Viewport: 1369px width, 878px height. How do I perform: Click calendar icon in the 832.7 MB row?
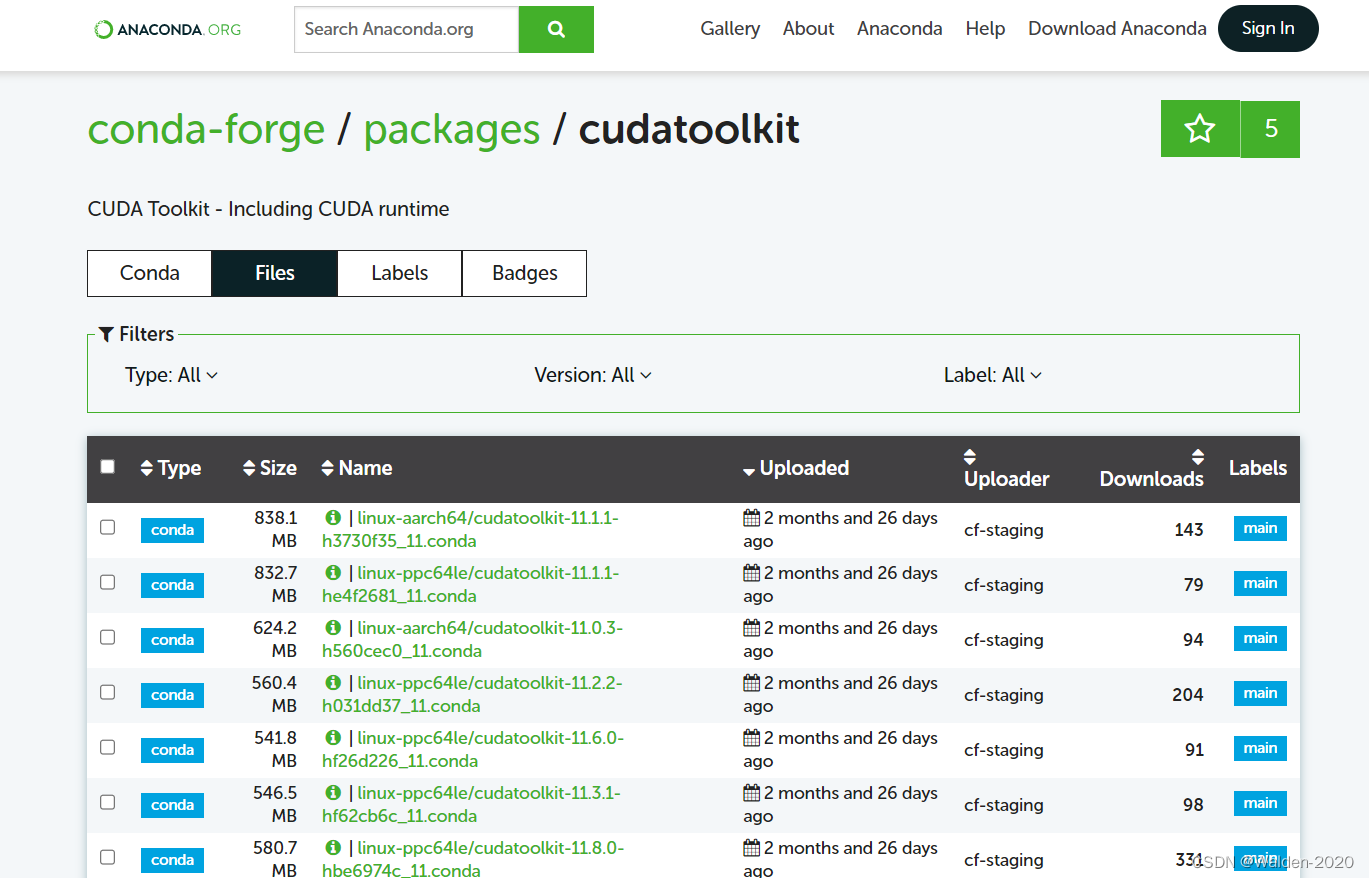pos(752,573)
